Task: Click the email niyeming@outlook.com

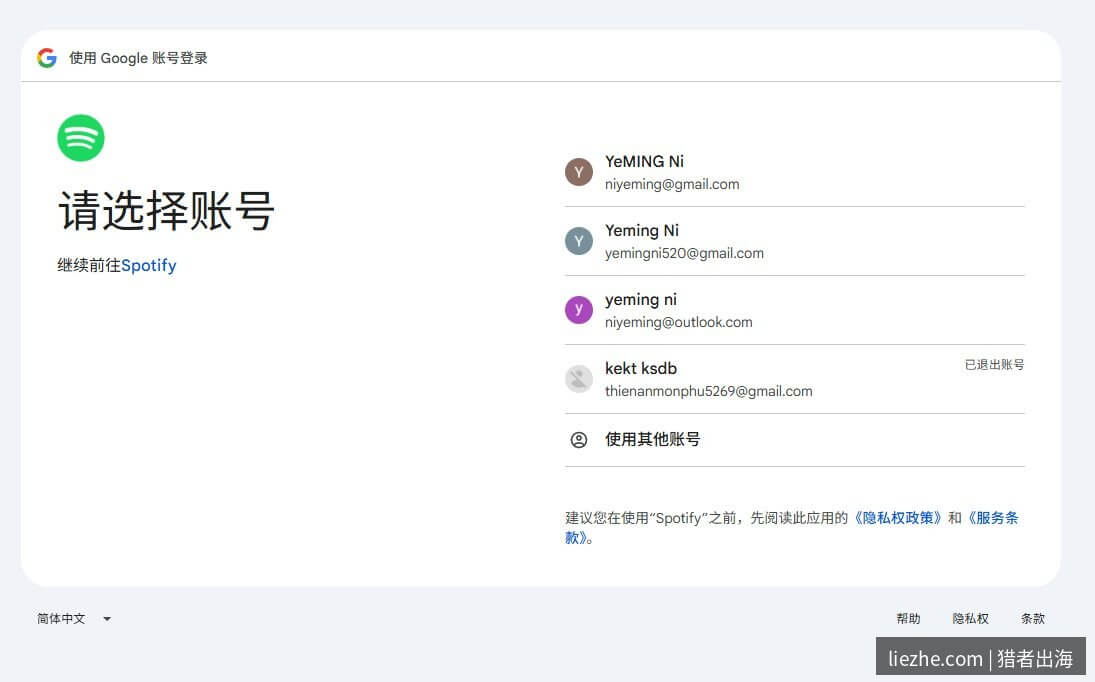Action: [679, 323]
